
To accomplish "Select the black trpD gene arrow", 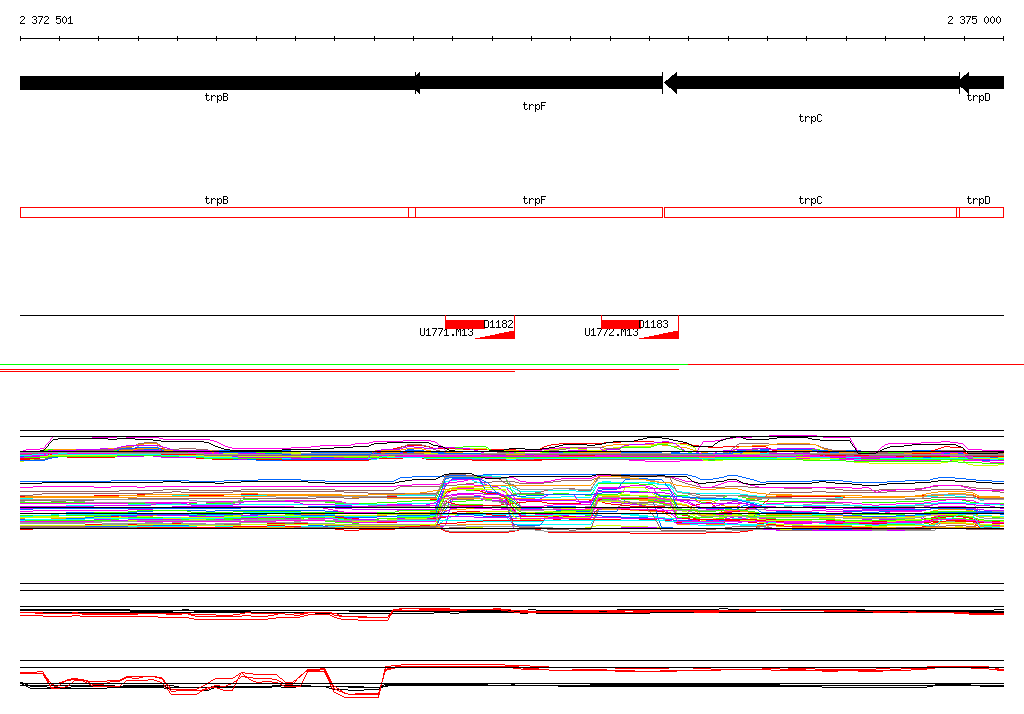I will point(982,83).
